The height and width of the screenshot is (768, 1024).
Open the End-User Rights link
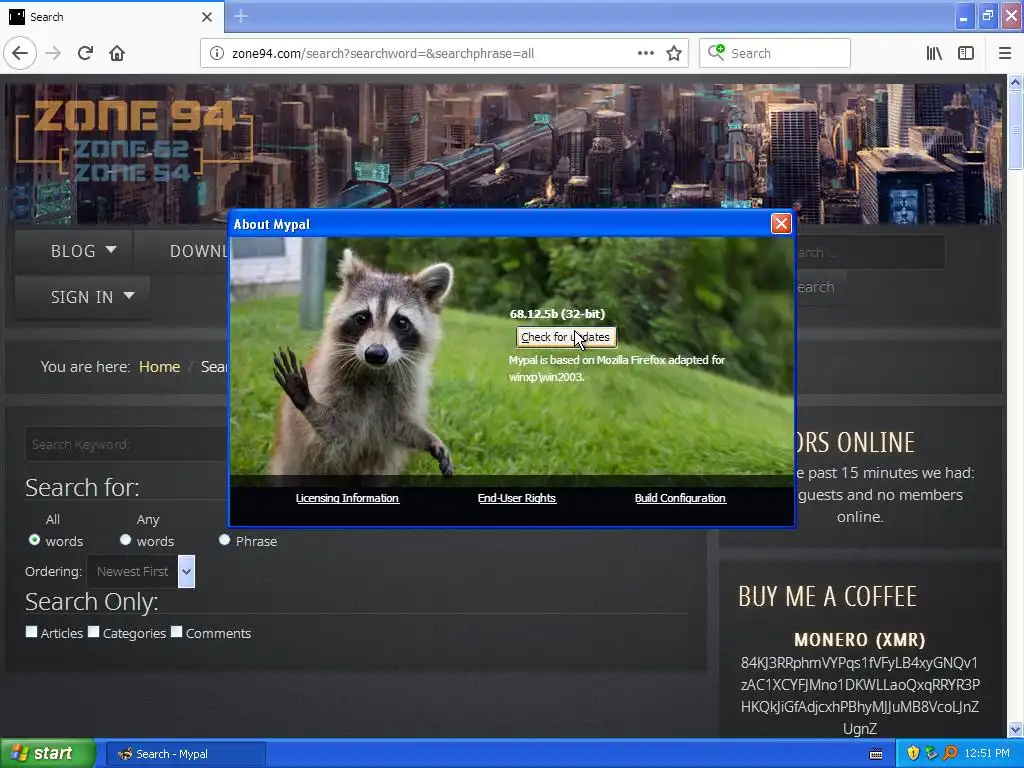[517, 498]
